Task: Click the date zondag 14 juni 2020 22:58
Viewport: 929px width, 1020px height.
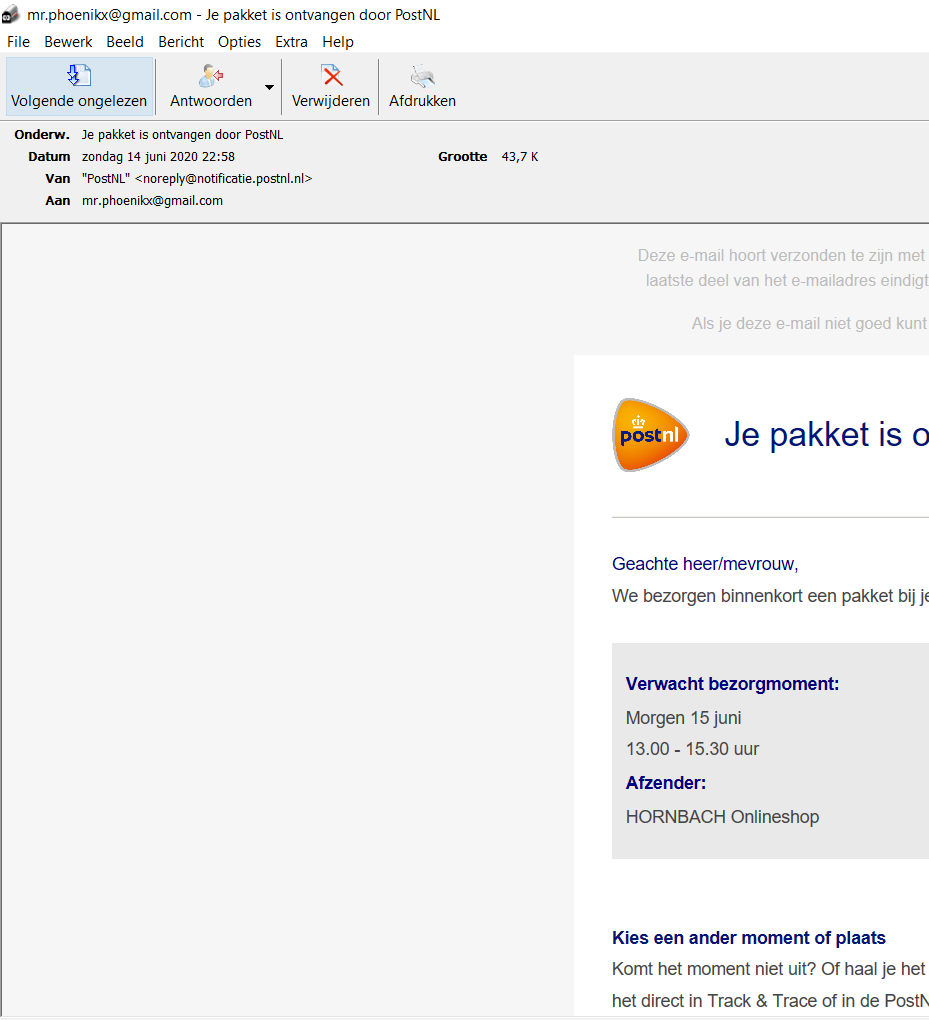Action: pos(158,157)
